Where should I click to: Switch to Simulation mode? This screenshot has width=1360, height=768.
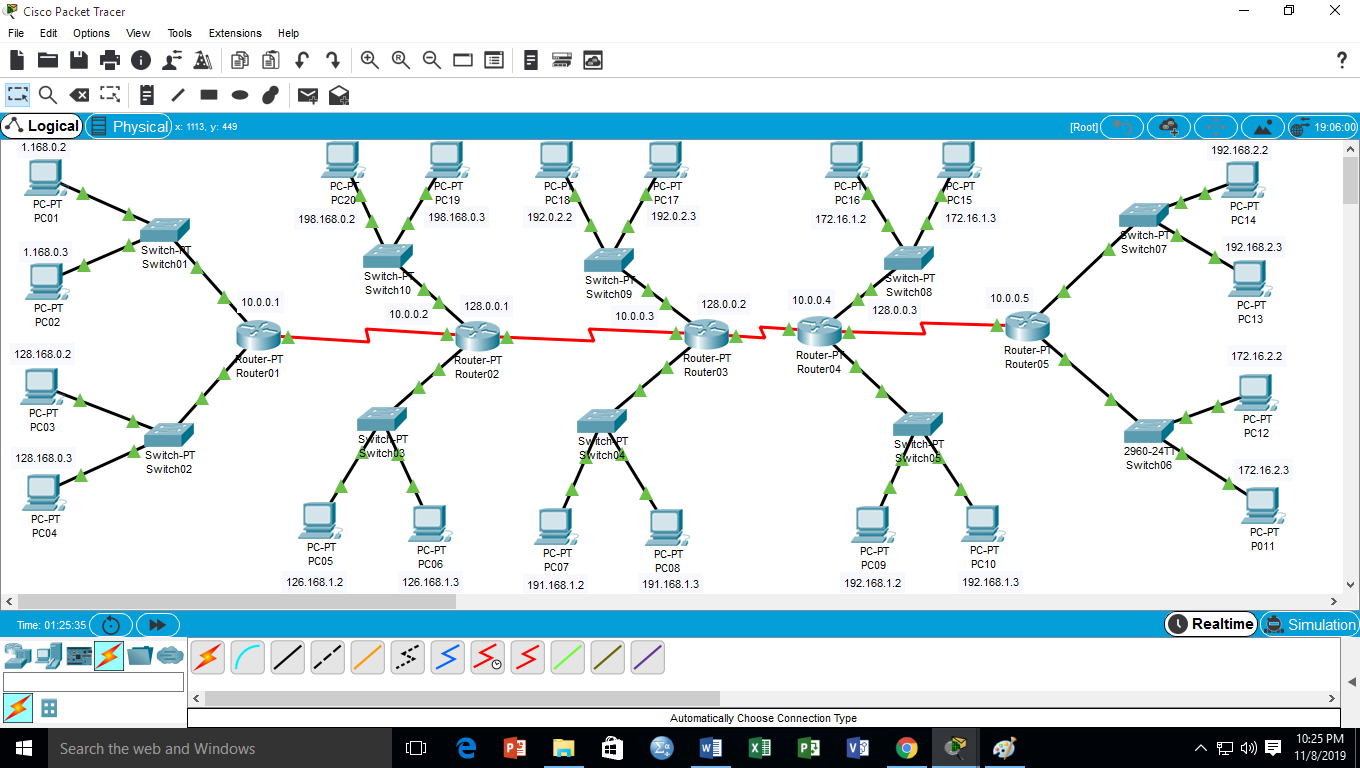(x=1309, y=624)
